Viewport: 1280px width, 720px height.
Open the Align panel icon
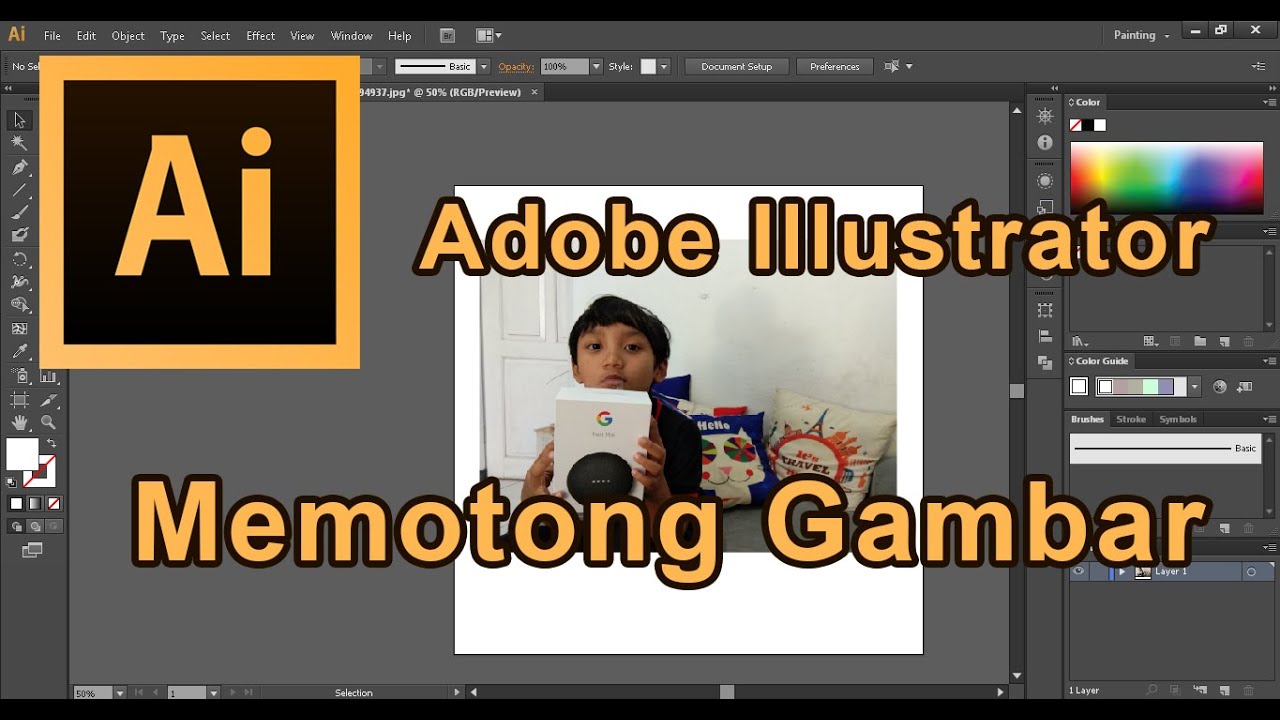pos(1045,336)
